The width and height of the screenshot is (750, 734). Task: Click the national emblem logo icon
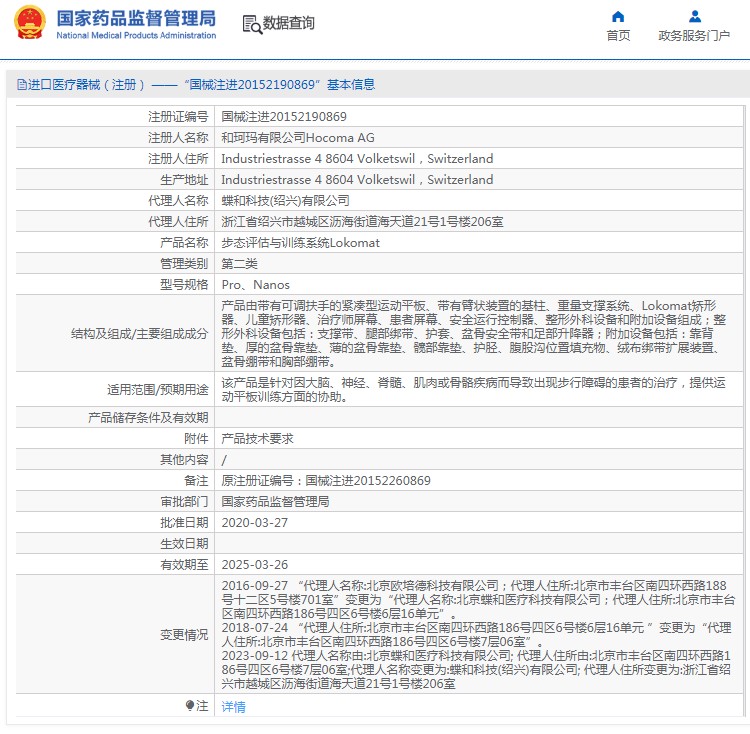pyautogui.click(x=30, y=22)
